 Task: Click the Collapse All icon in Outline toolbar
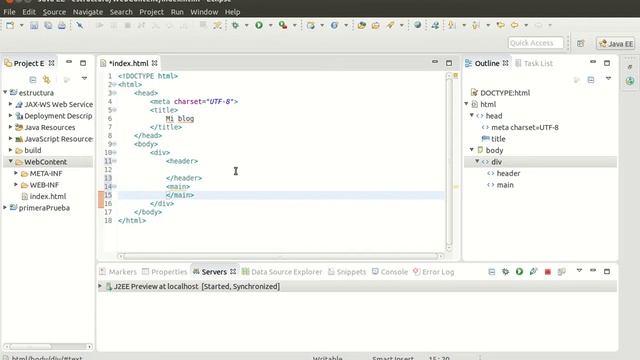(x=591, y=80)
